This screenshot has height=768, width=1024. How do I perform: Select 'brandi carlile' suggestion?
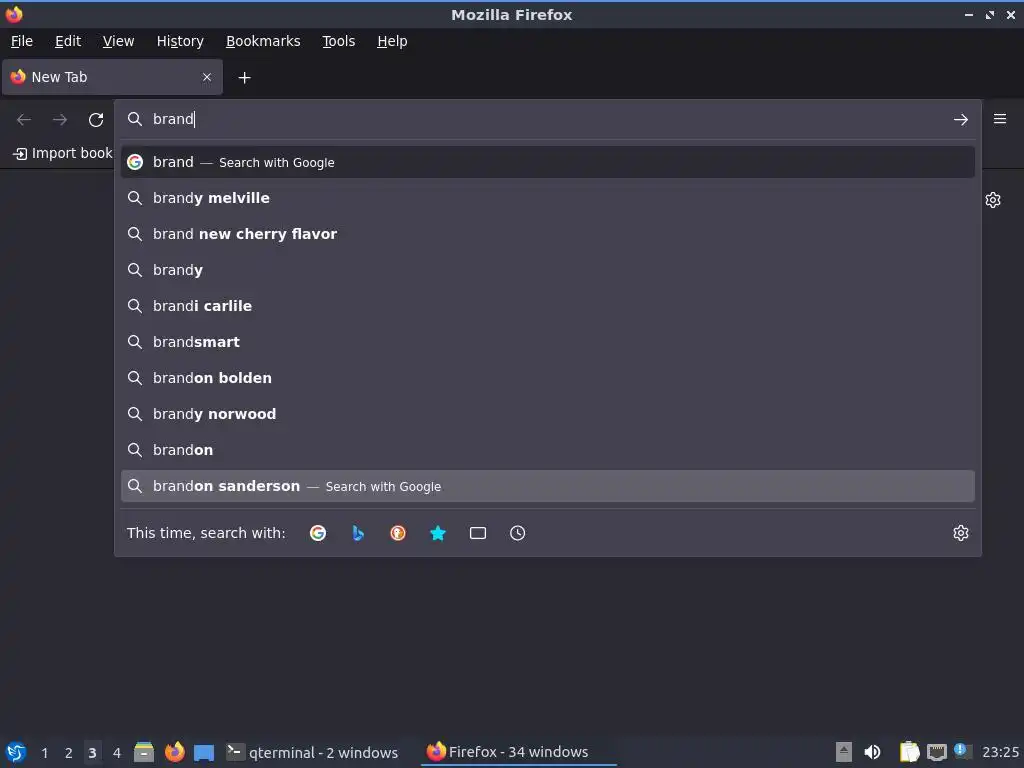(547, 306)
